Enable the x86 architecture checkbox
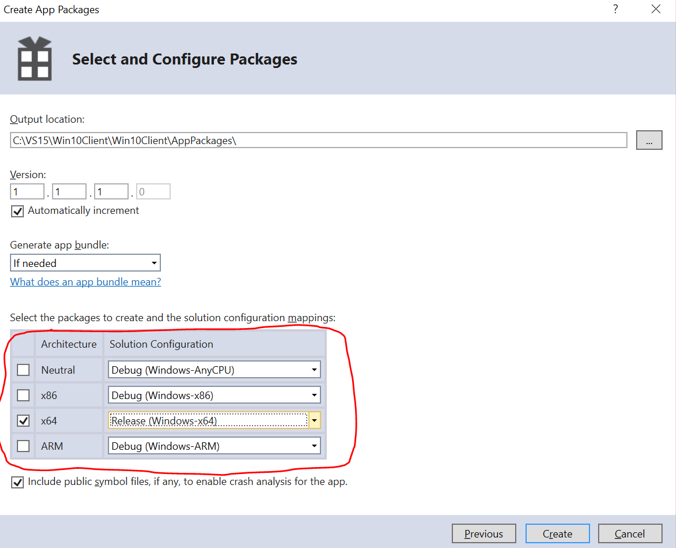The width and height of the screenshot is (676, 548). [23, 396]
